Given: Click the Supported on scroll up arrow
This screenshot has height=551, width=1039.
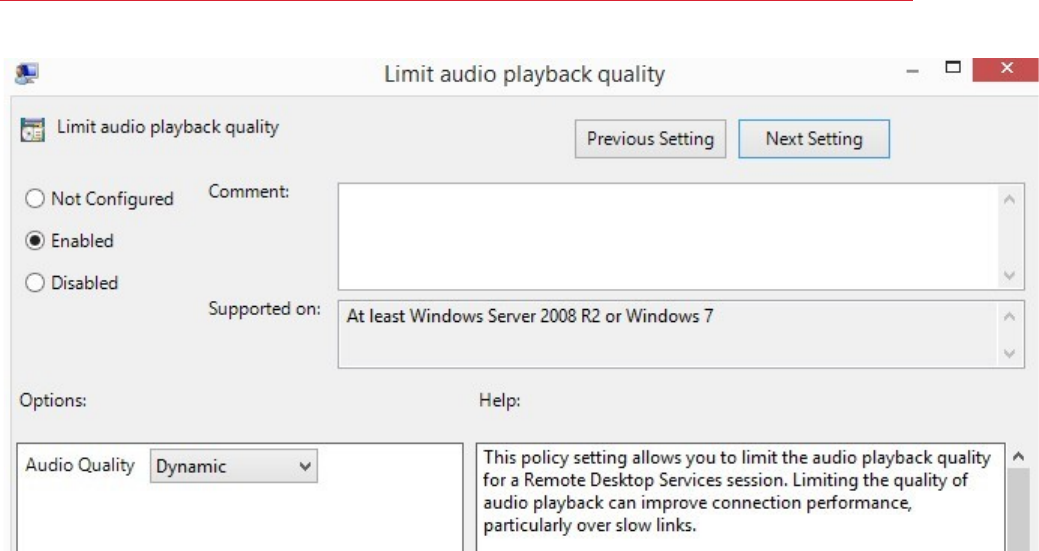Looking at the screenshot, I should coord(1009,317).
